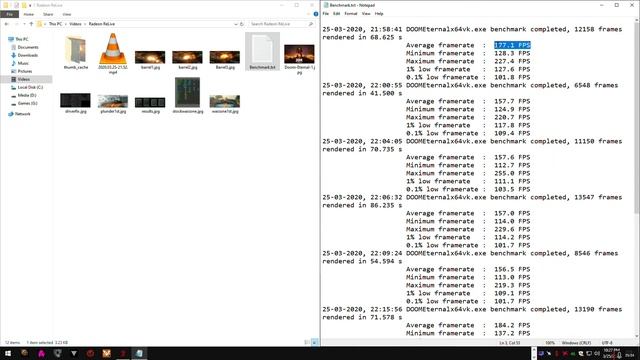Collapse the Explorer ribbon chevron

tap(309, 14)
